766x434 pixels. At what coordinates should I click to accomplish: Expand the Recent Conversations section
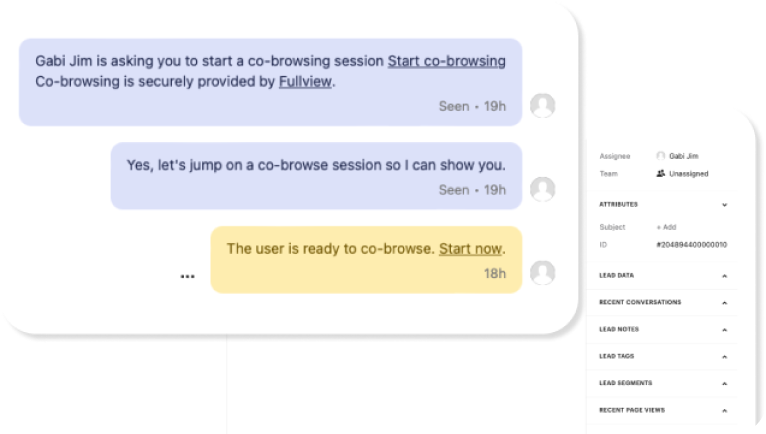tap(724, 302)
